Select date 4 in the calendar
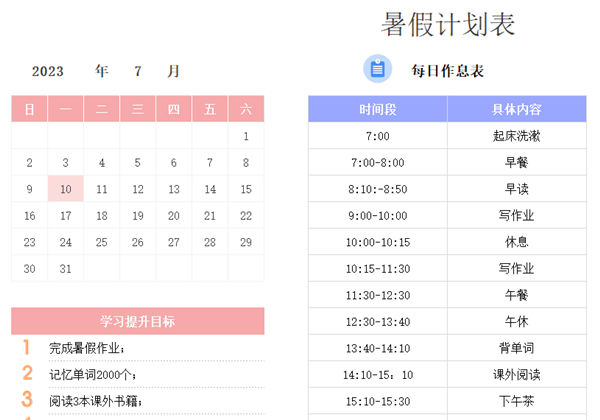This screenshot has height=420, width=600. 102,163
